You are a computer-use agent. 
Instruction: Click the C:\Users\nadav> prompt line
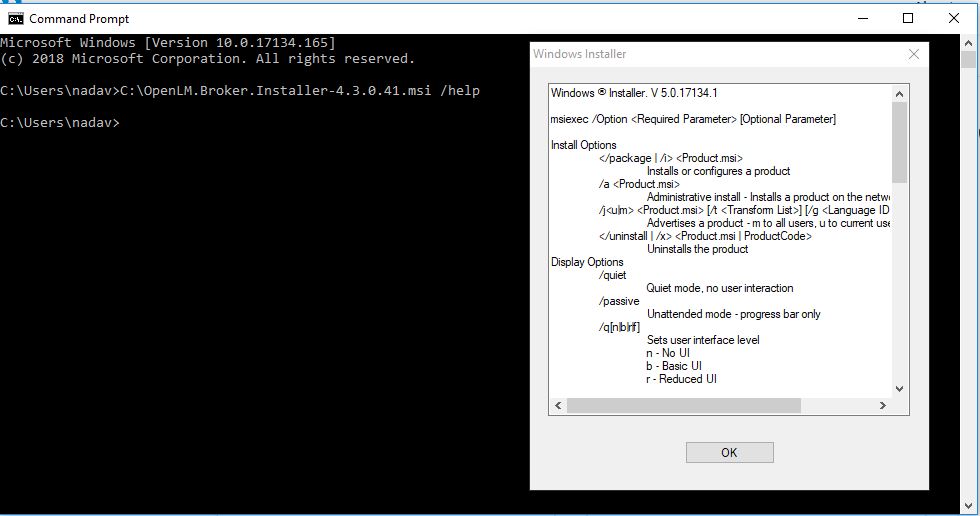point(60,122)
